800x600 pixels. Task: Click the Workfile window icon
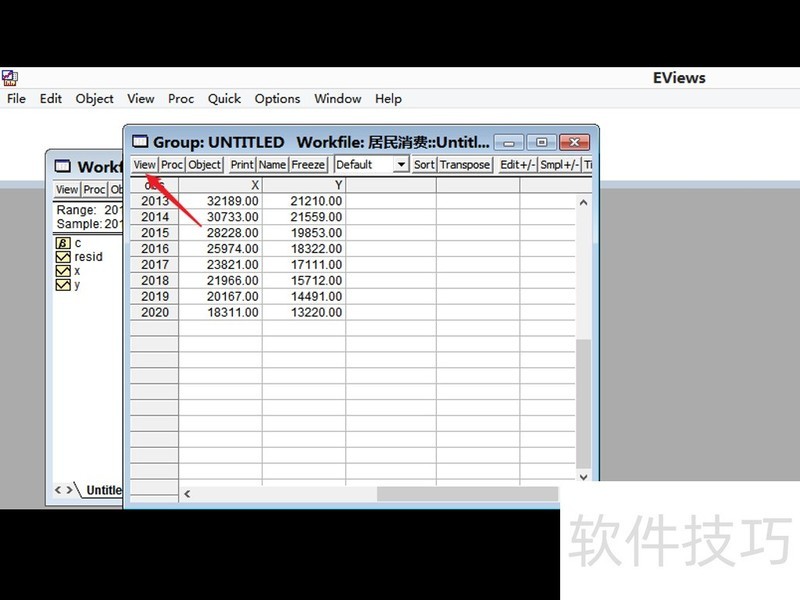coord(62,166)
